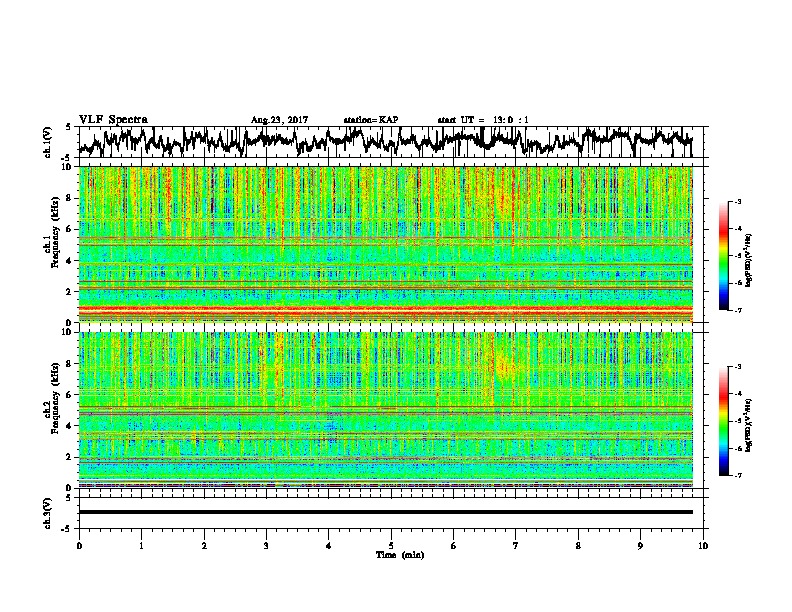Click the time axis tick label "7"

[x=516, y=546]
